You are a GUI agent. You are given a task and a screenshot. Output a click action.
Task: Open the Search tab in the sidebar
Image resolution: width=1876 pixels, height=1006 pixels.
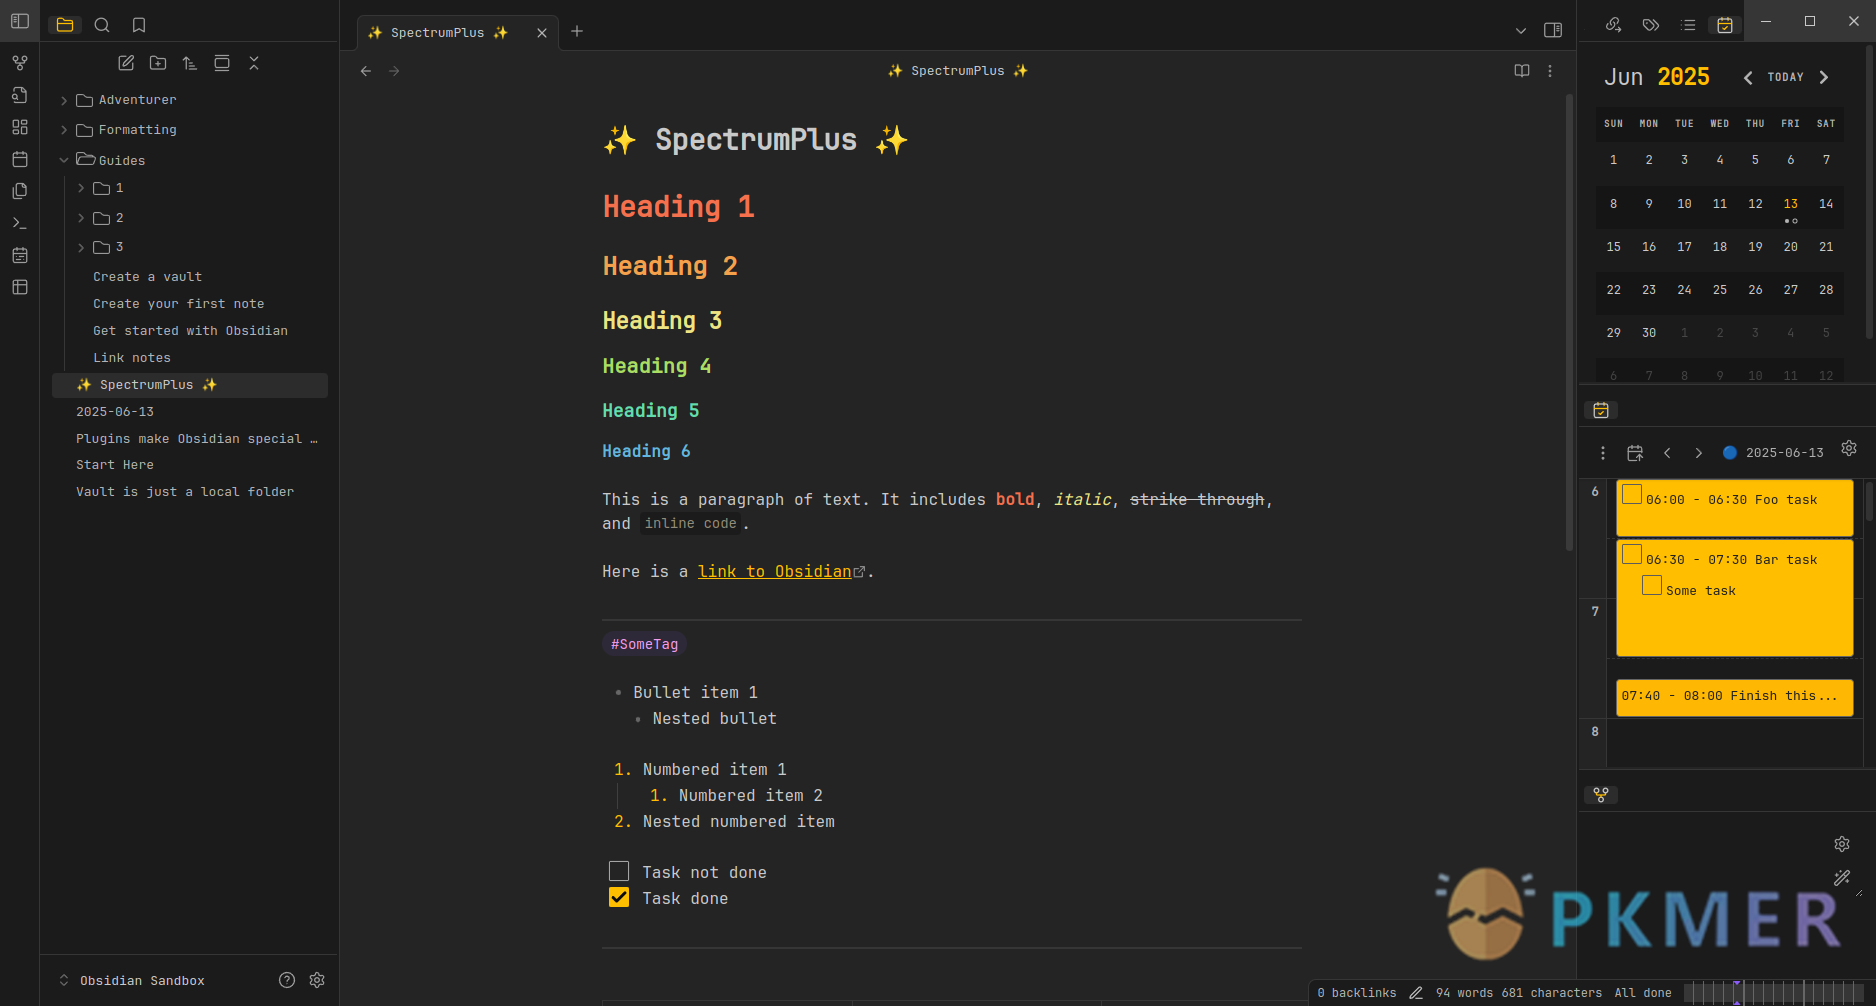point(102,25)
